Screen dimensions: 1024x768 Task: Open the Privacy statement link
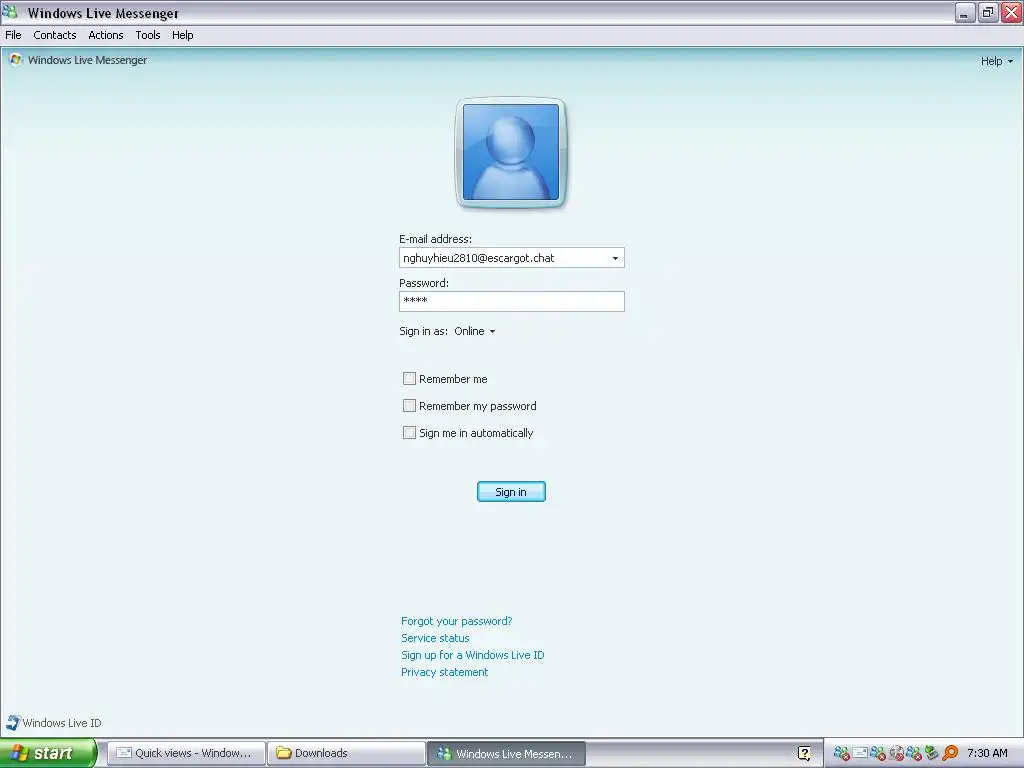[x=444, y=672]
